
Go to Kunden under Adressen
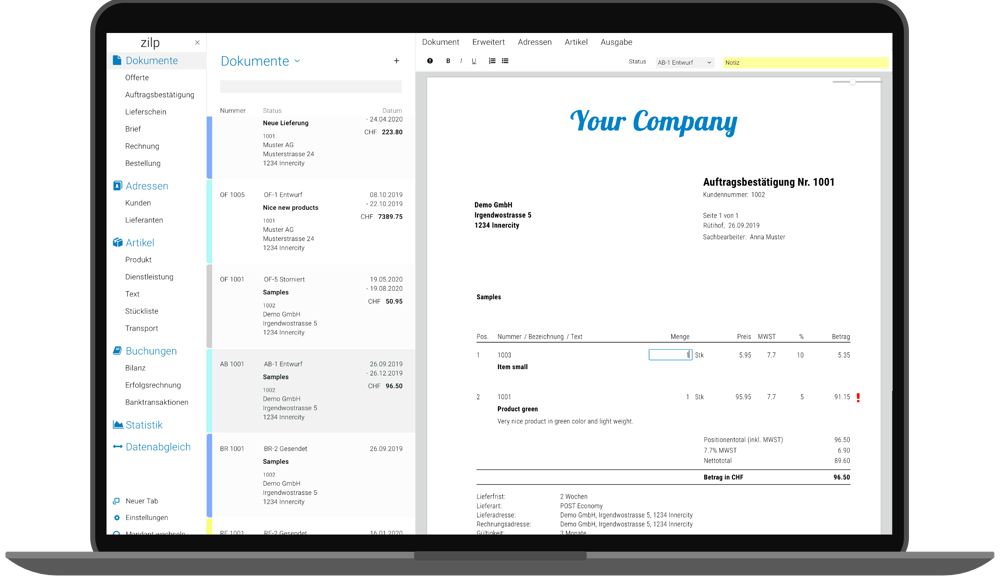138,203
